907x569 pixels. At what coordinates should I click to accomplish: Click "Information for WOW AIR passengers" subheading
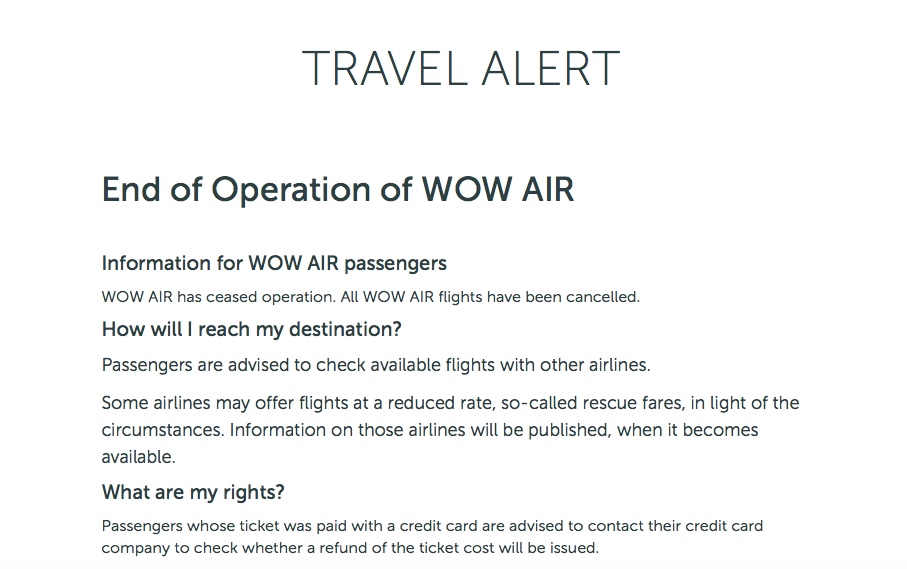coord(274,263)
